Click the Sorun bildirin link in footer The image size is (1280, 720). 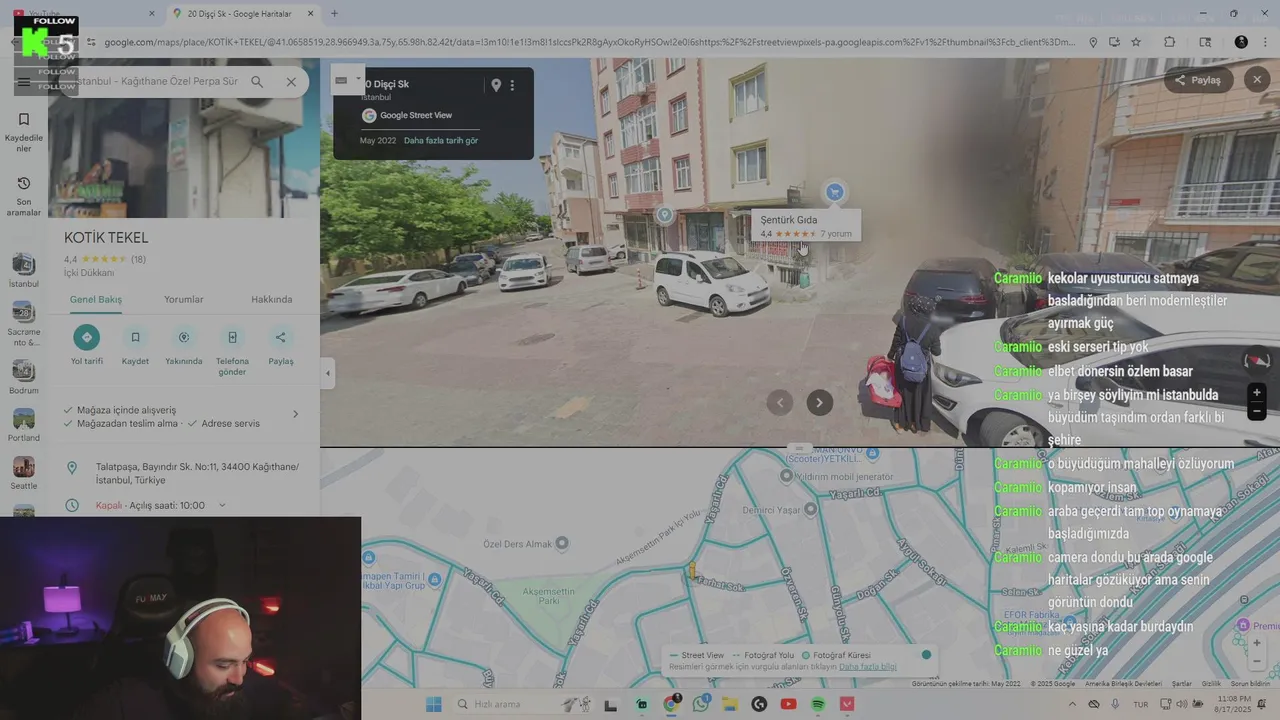coord(1250,684)
